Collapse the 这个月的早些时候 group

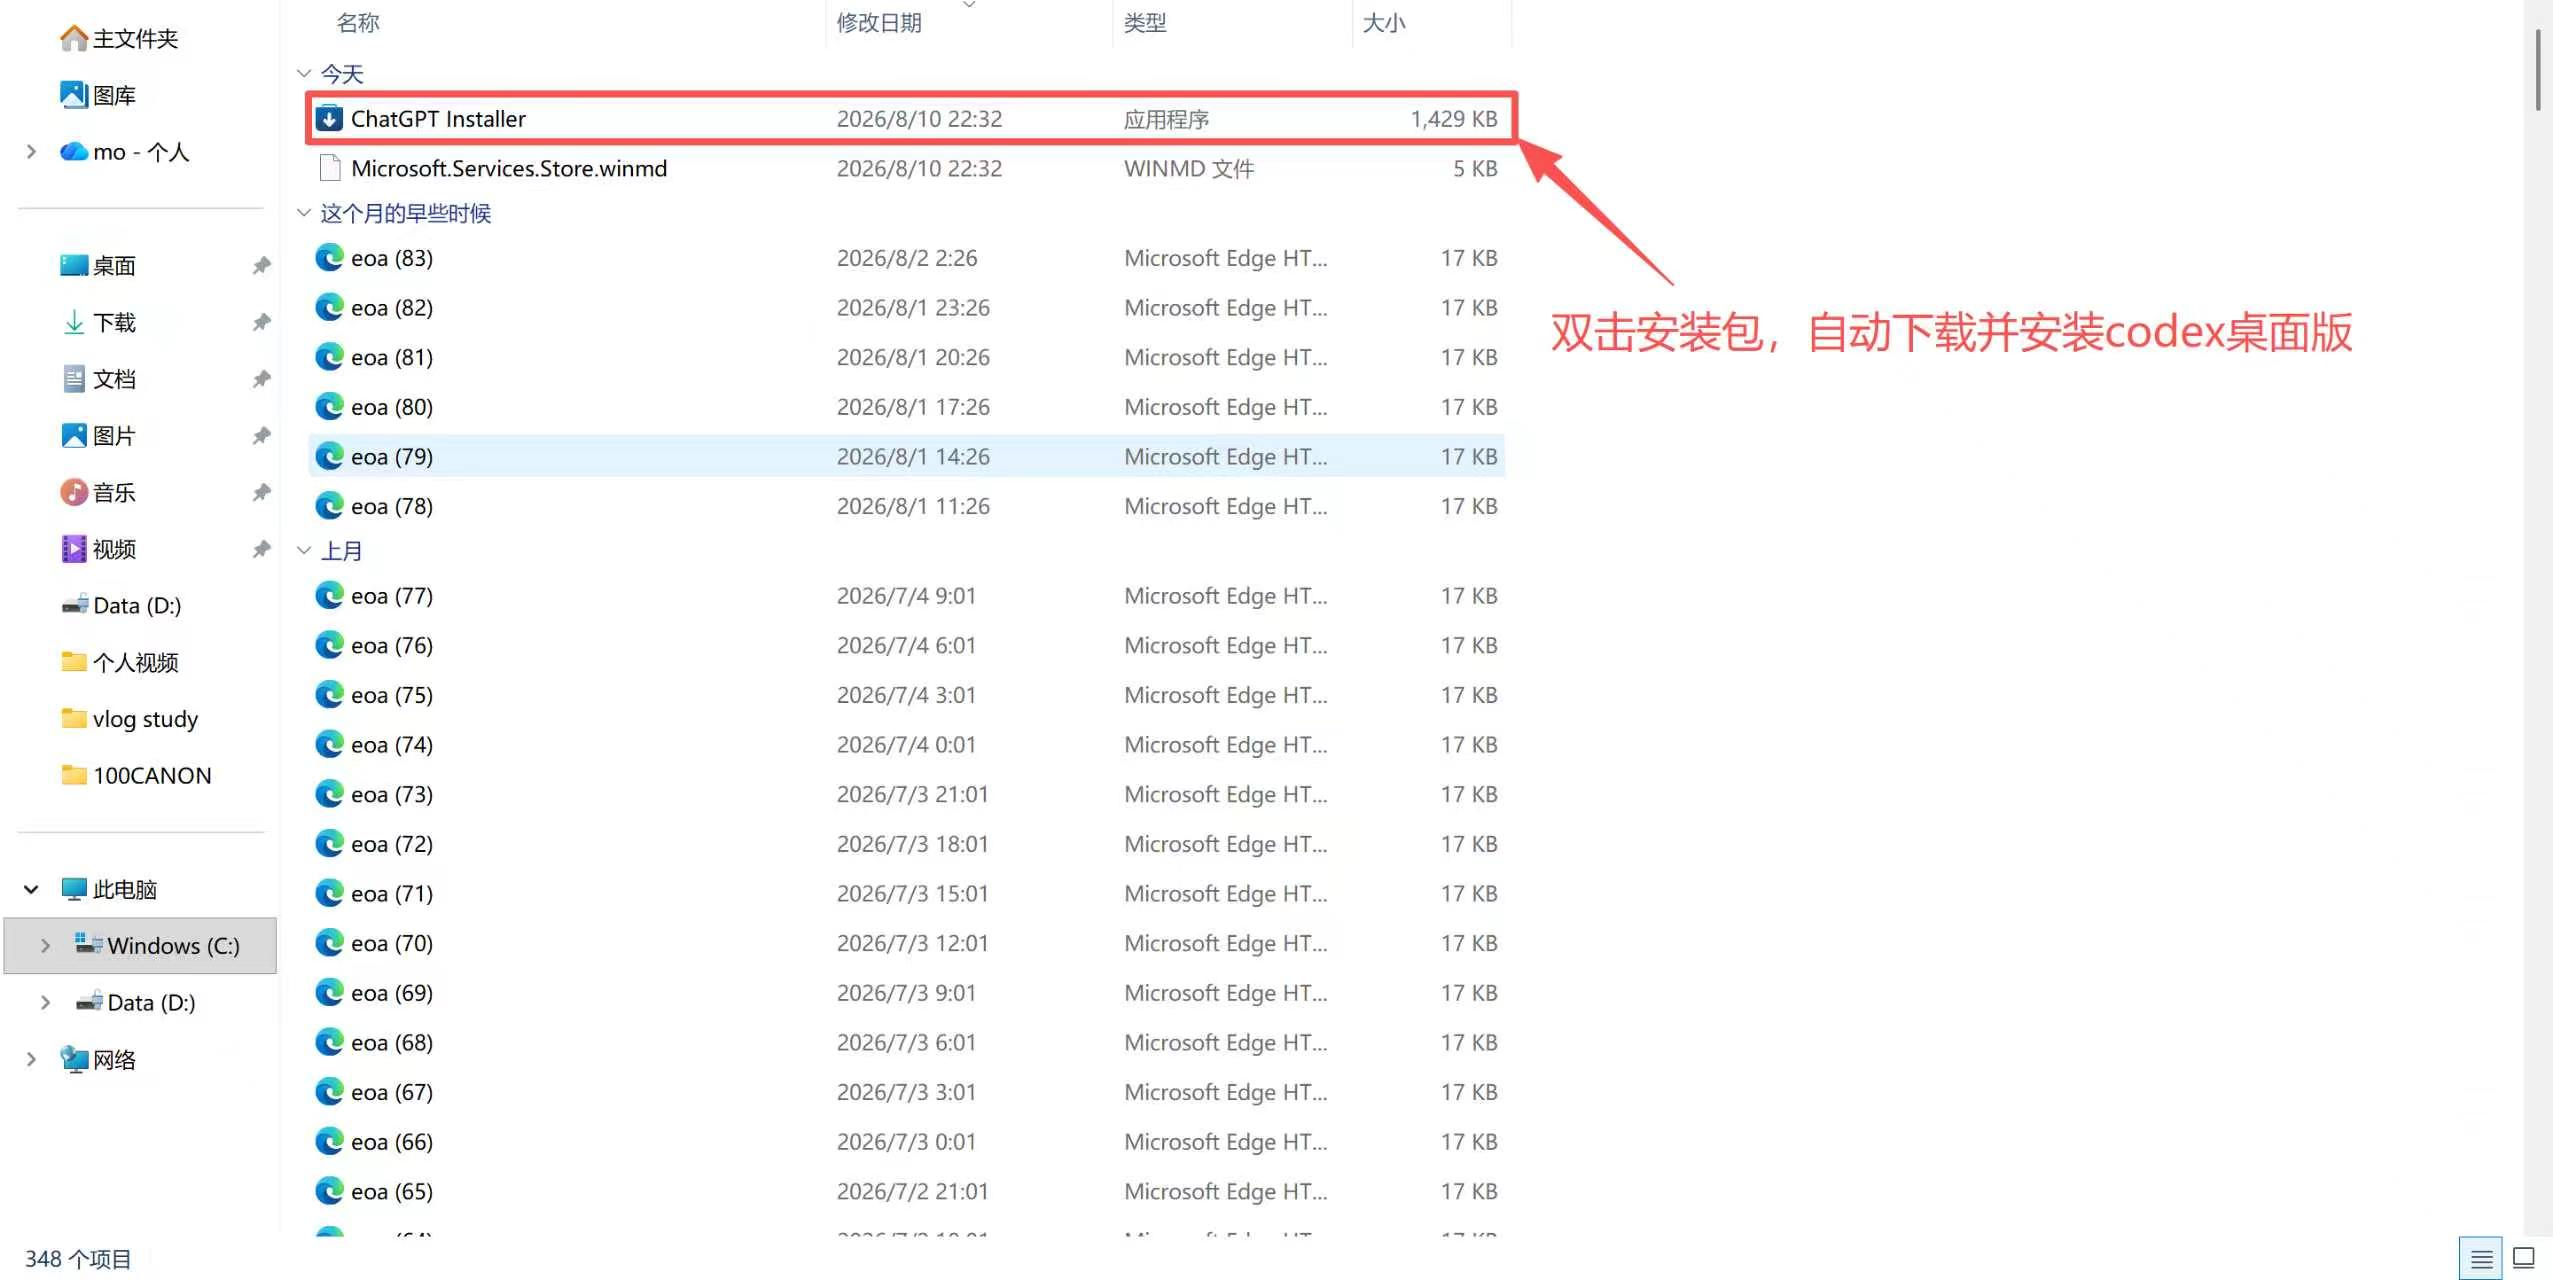(x=304, y=212)
